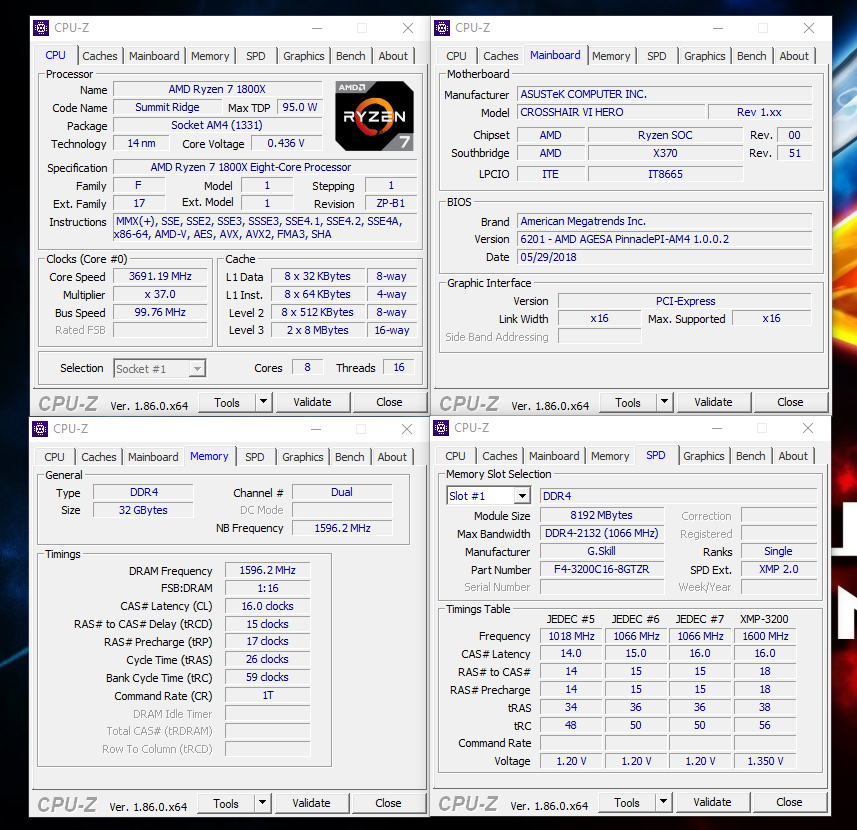Click Max TDP value 95.0 W
Image resolution: width=857 pixels, height=830 pixels.
(300, 108)
